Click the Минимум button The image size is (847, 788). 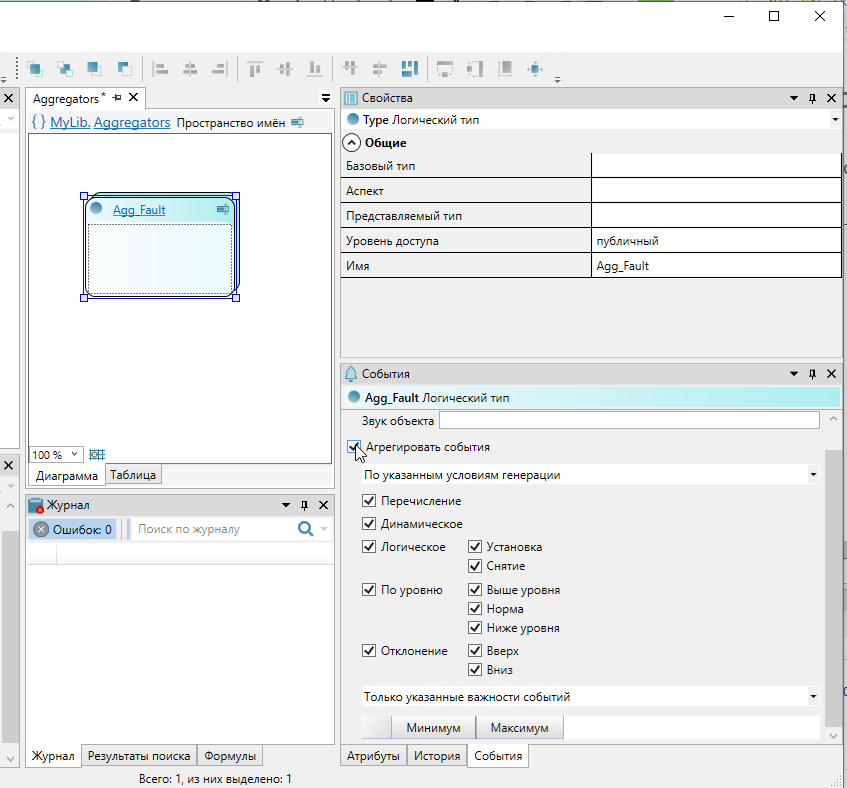[x=433, y=728]
